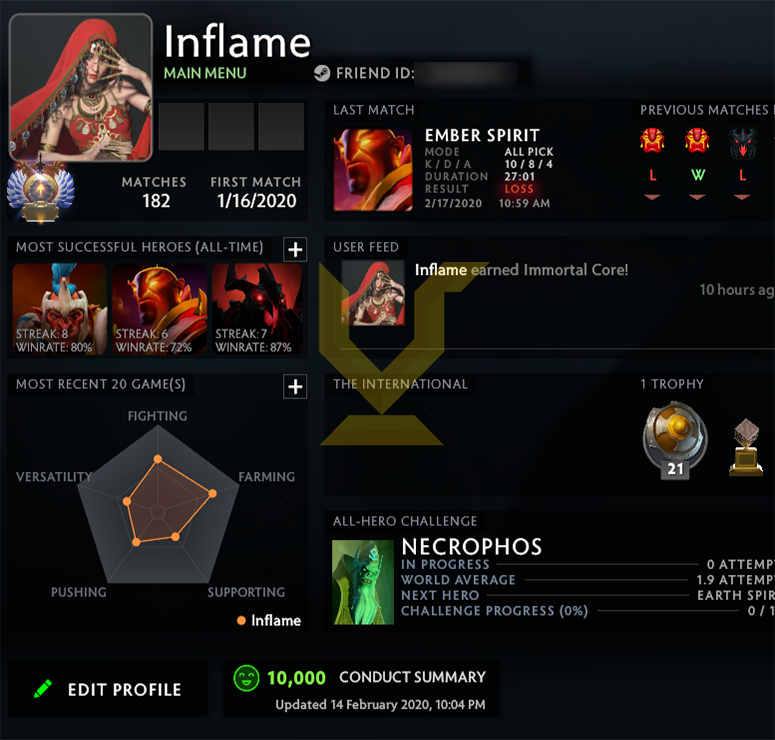This screenshot has height=740, width=775.
Task: Click the cube trophy on the pedestal
Action: 746,447
